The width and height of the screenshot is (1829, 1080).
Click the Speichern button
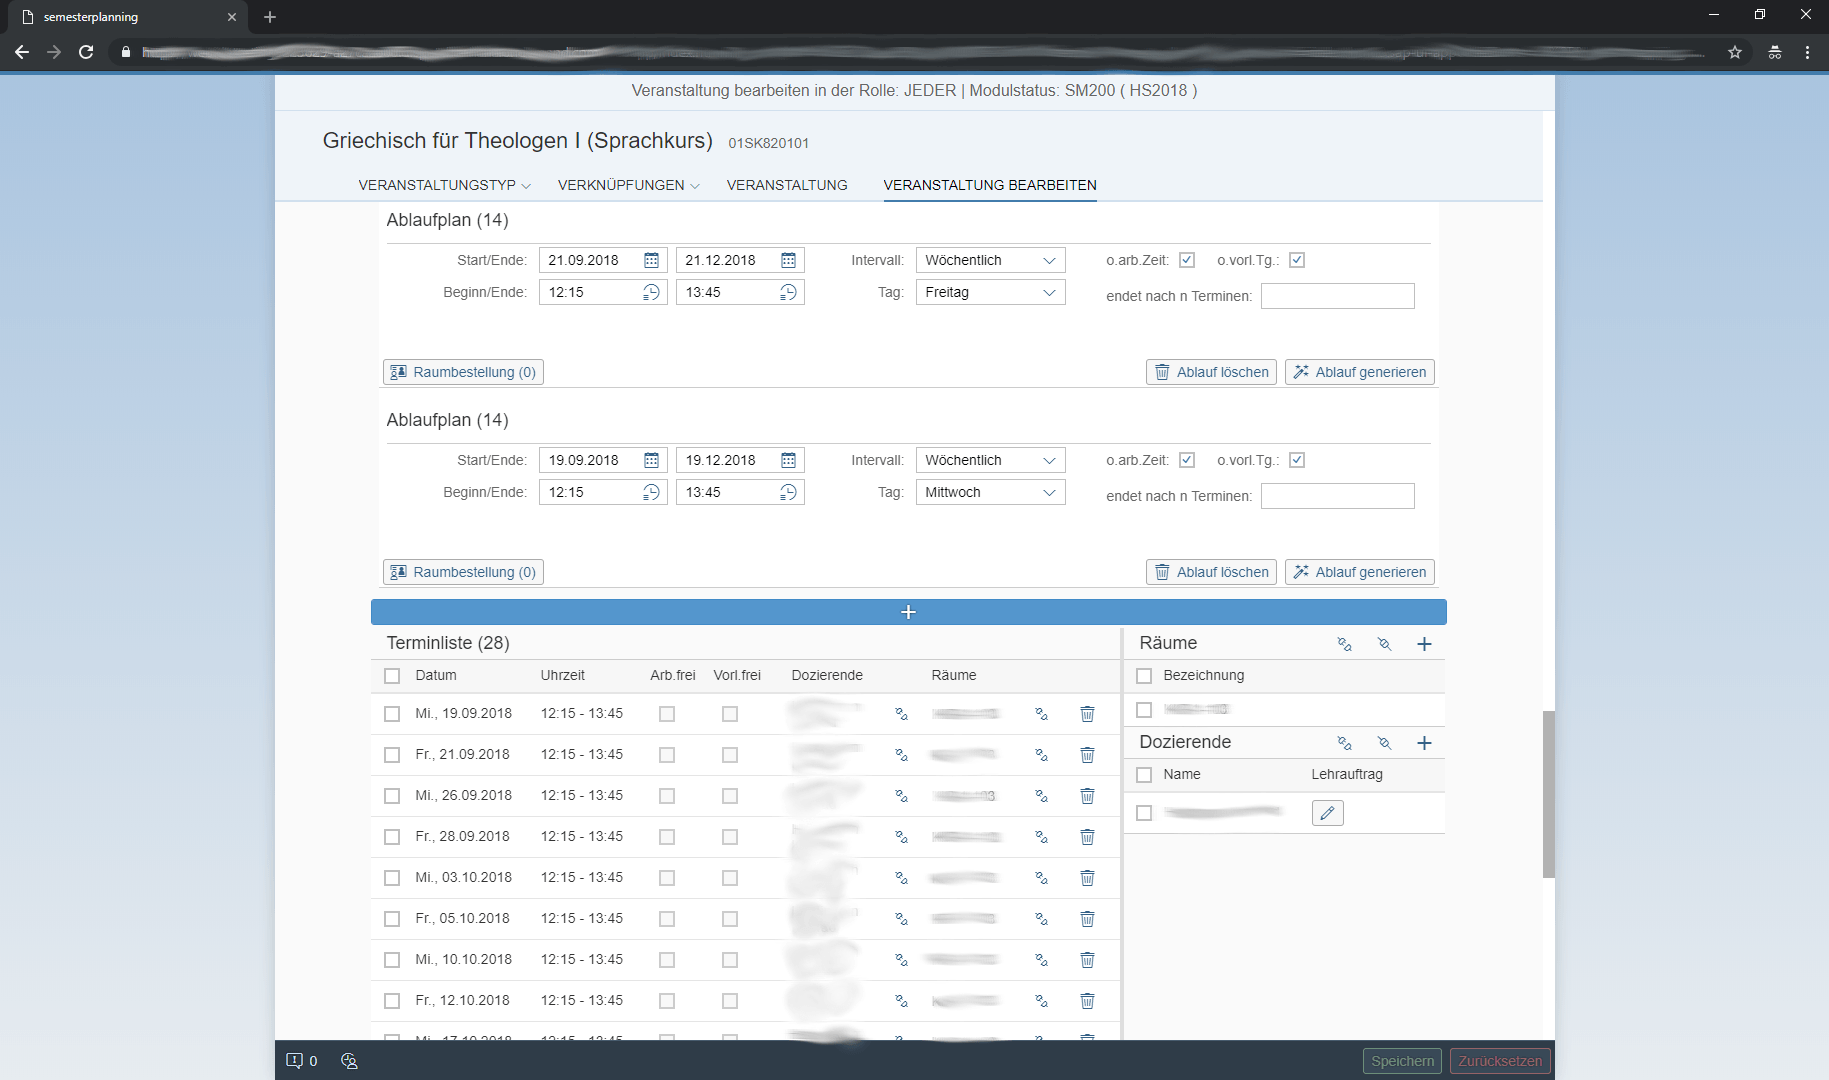tap(1401, 1061)
